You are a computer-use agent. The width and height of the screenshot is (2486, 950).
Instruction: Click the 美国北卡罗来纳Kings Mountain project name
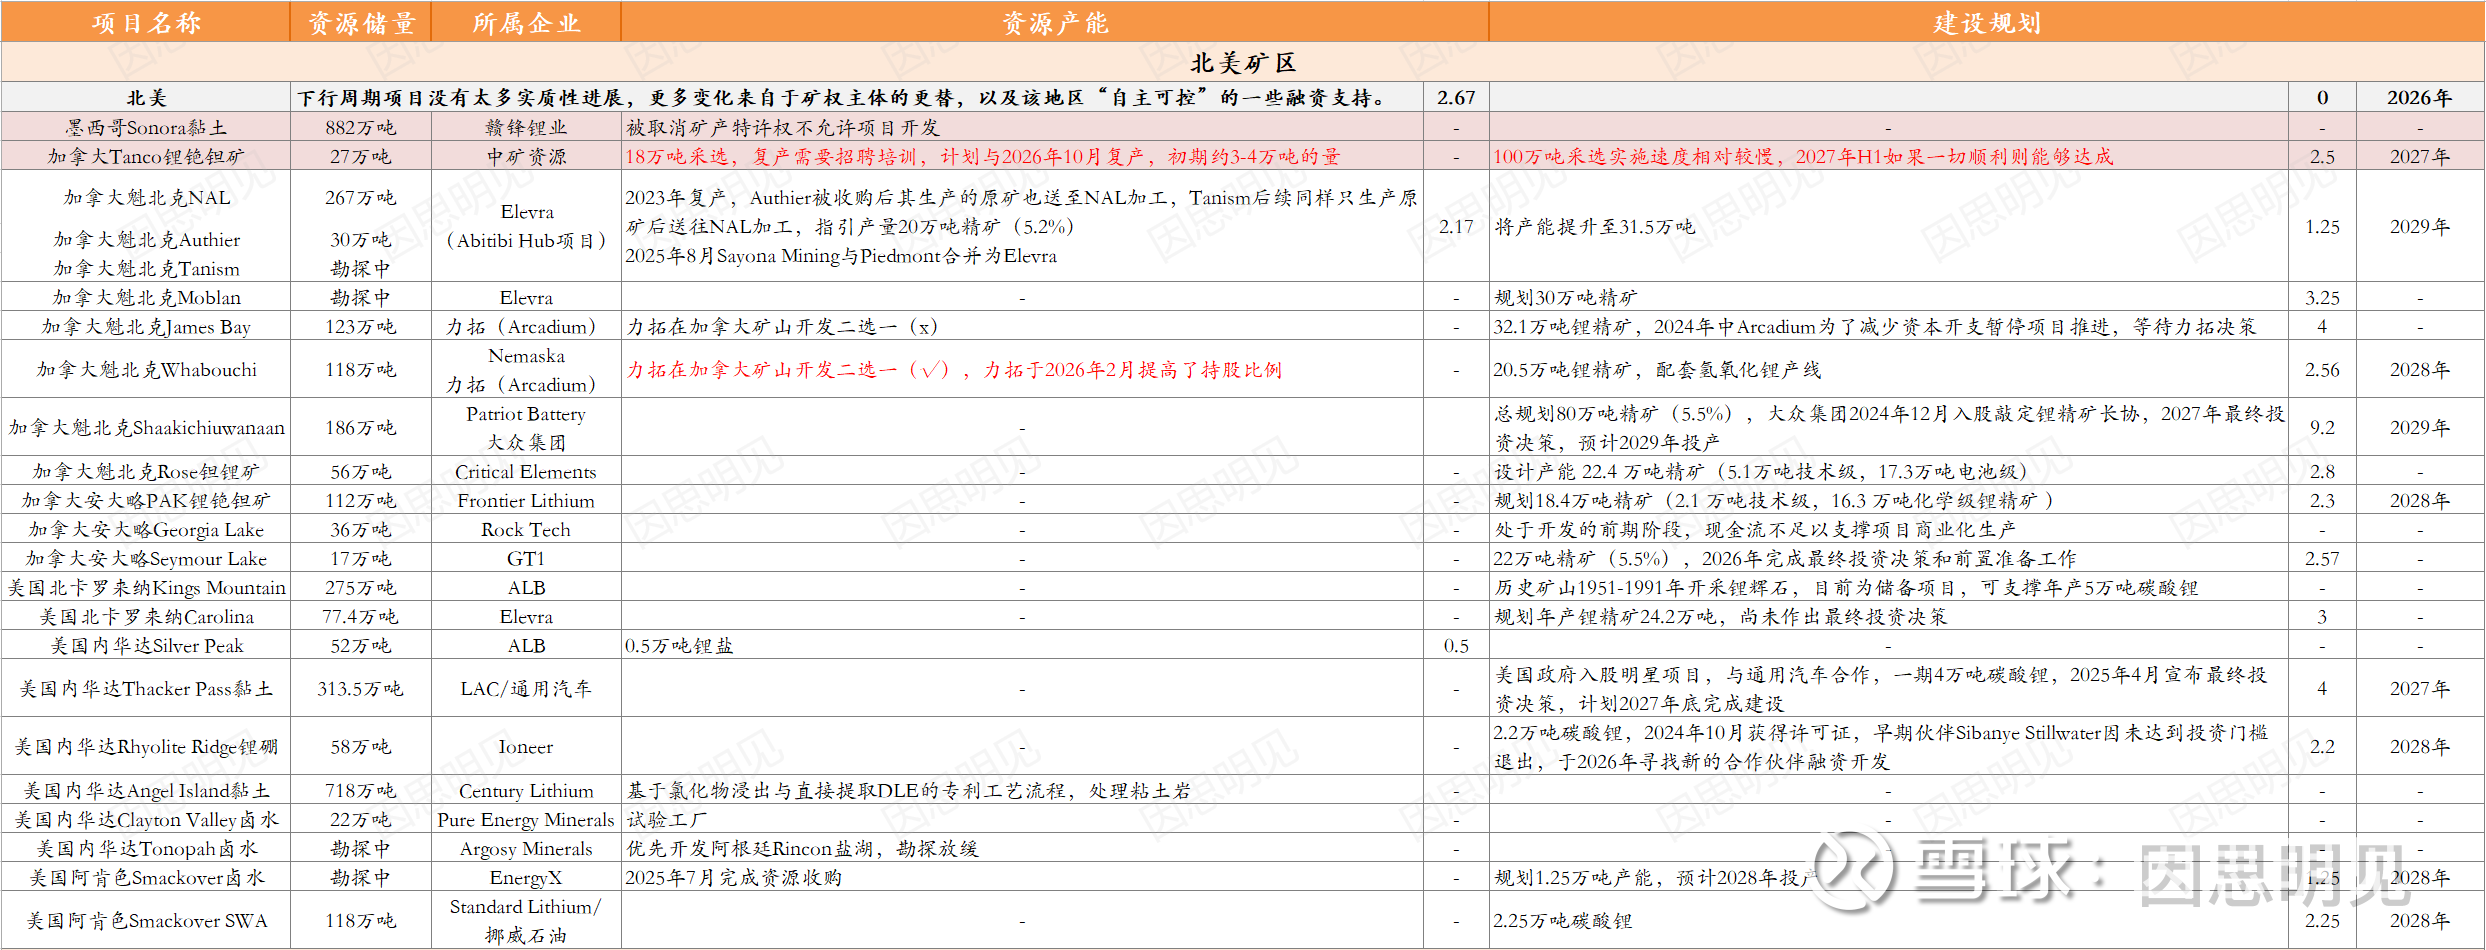[x=147, y=587]
